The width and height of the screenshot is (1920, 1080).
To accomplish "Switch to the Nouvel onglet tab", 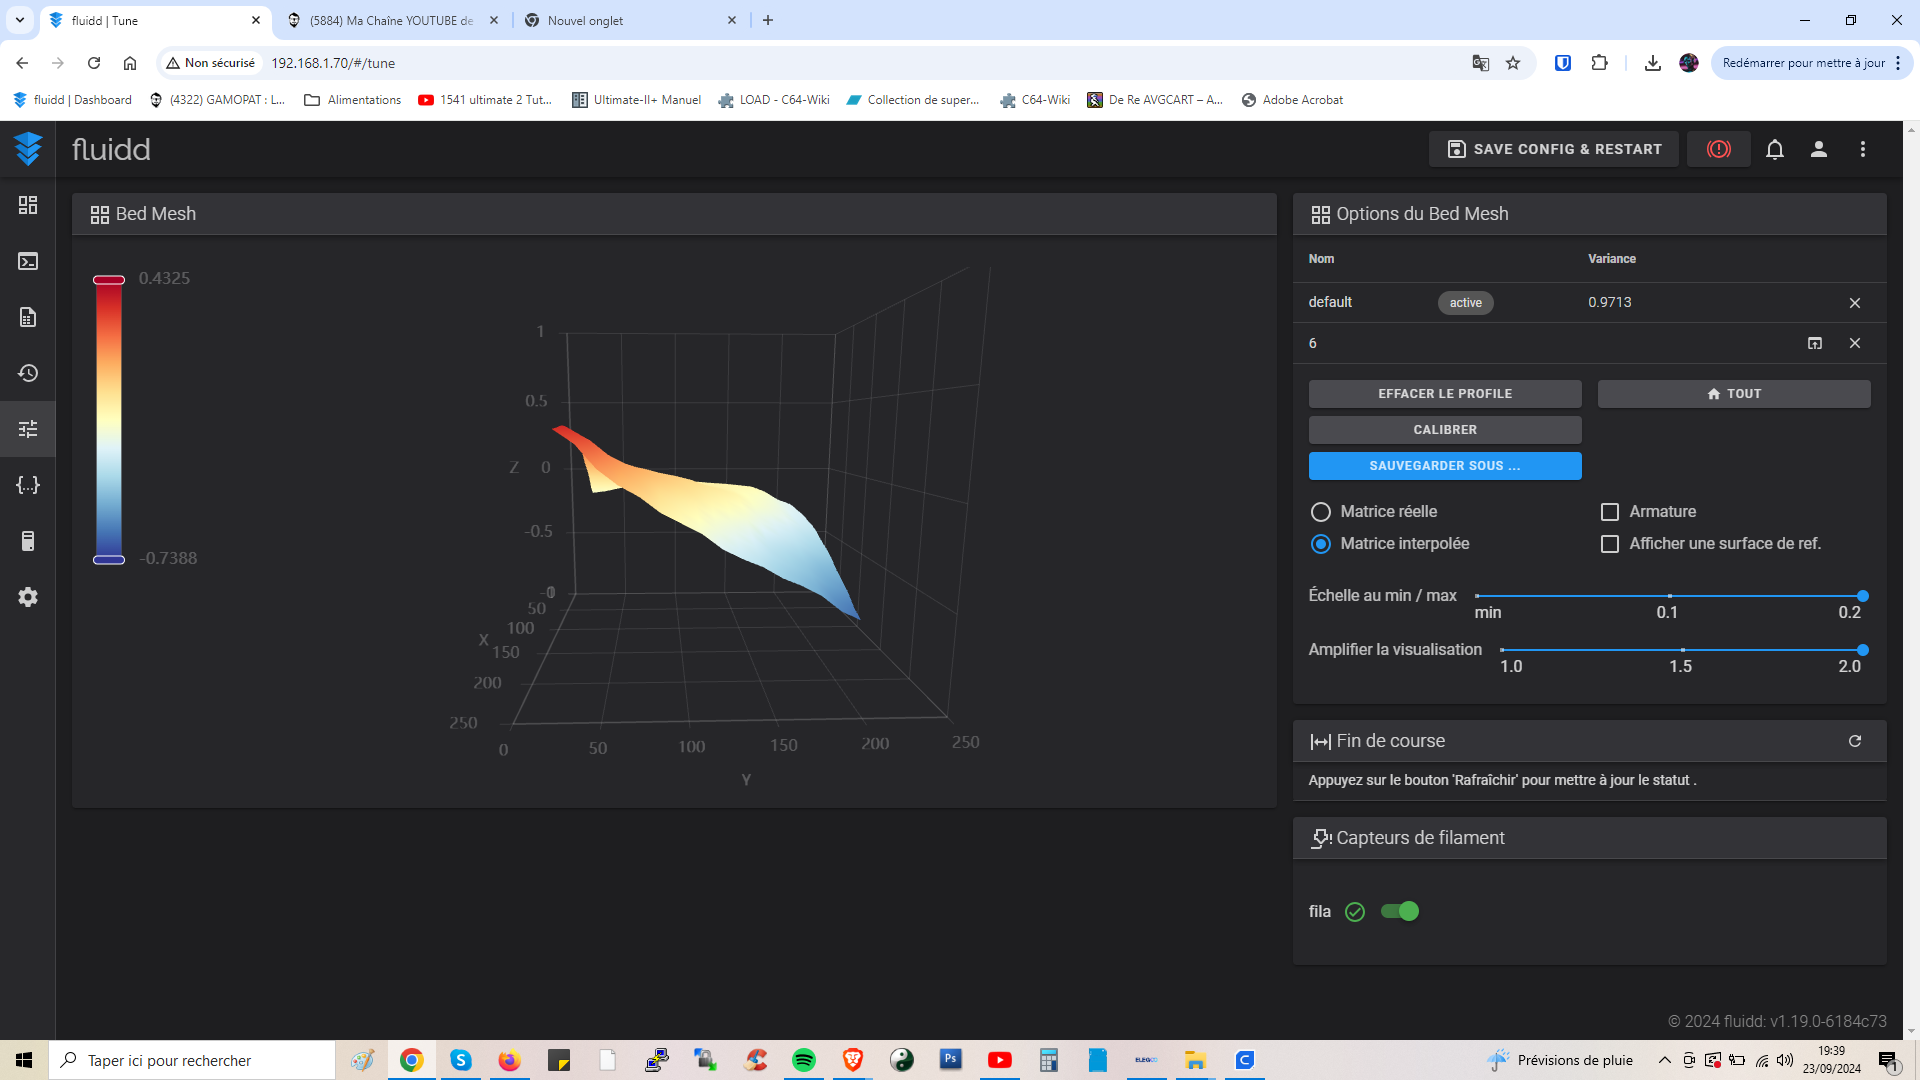I will click(631, 20).
